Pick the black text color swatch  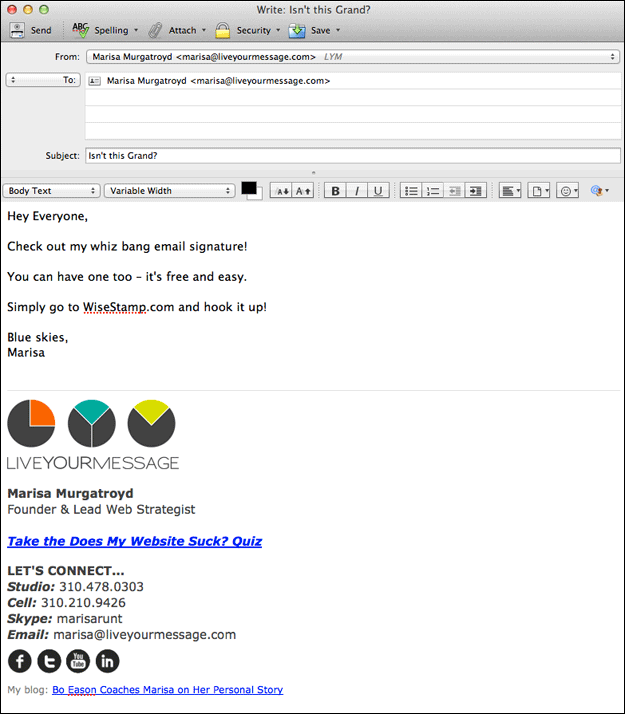[x=248, y=188]
